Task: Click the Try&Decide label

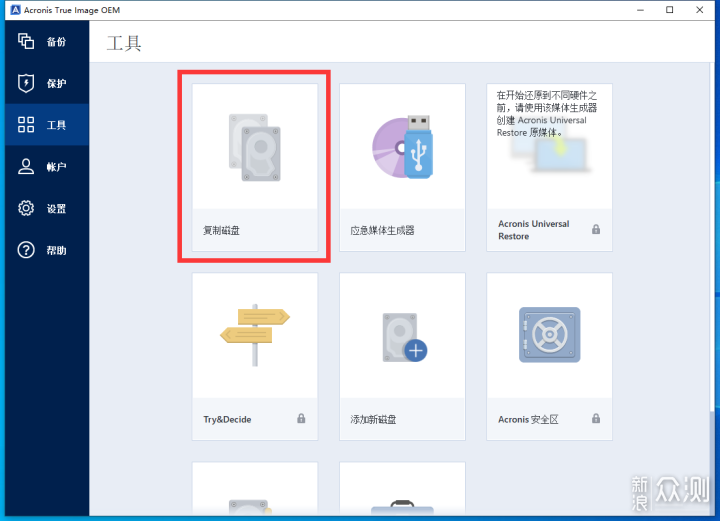Action: [x=227, y=420]
